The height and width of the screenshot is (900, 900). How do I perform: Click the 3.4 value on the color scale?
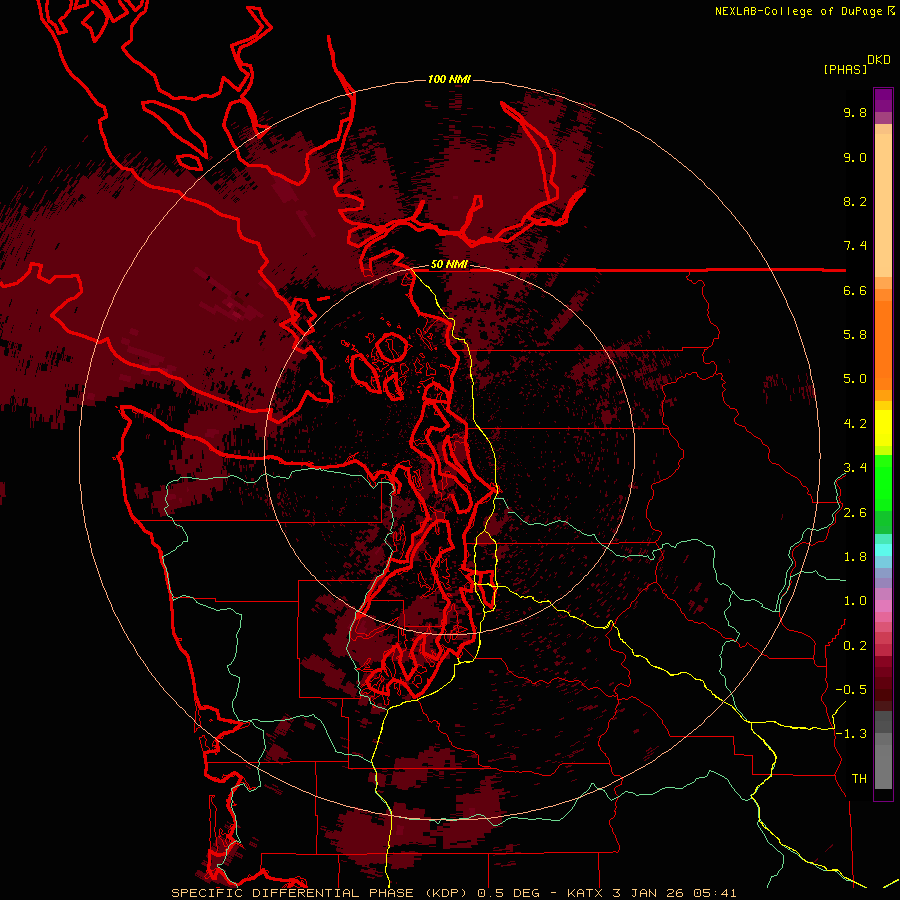(855, 468)
